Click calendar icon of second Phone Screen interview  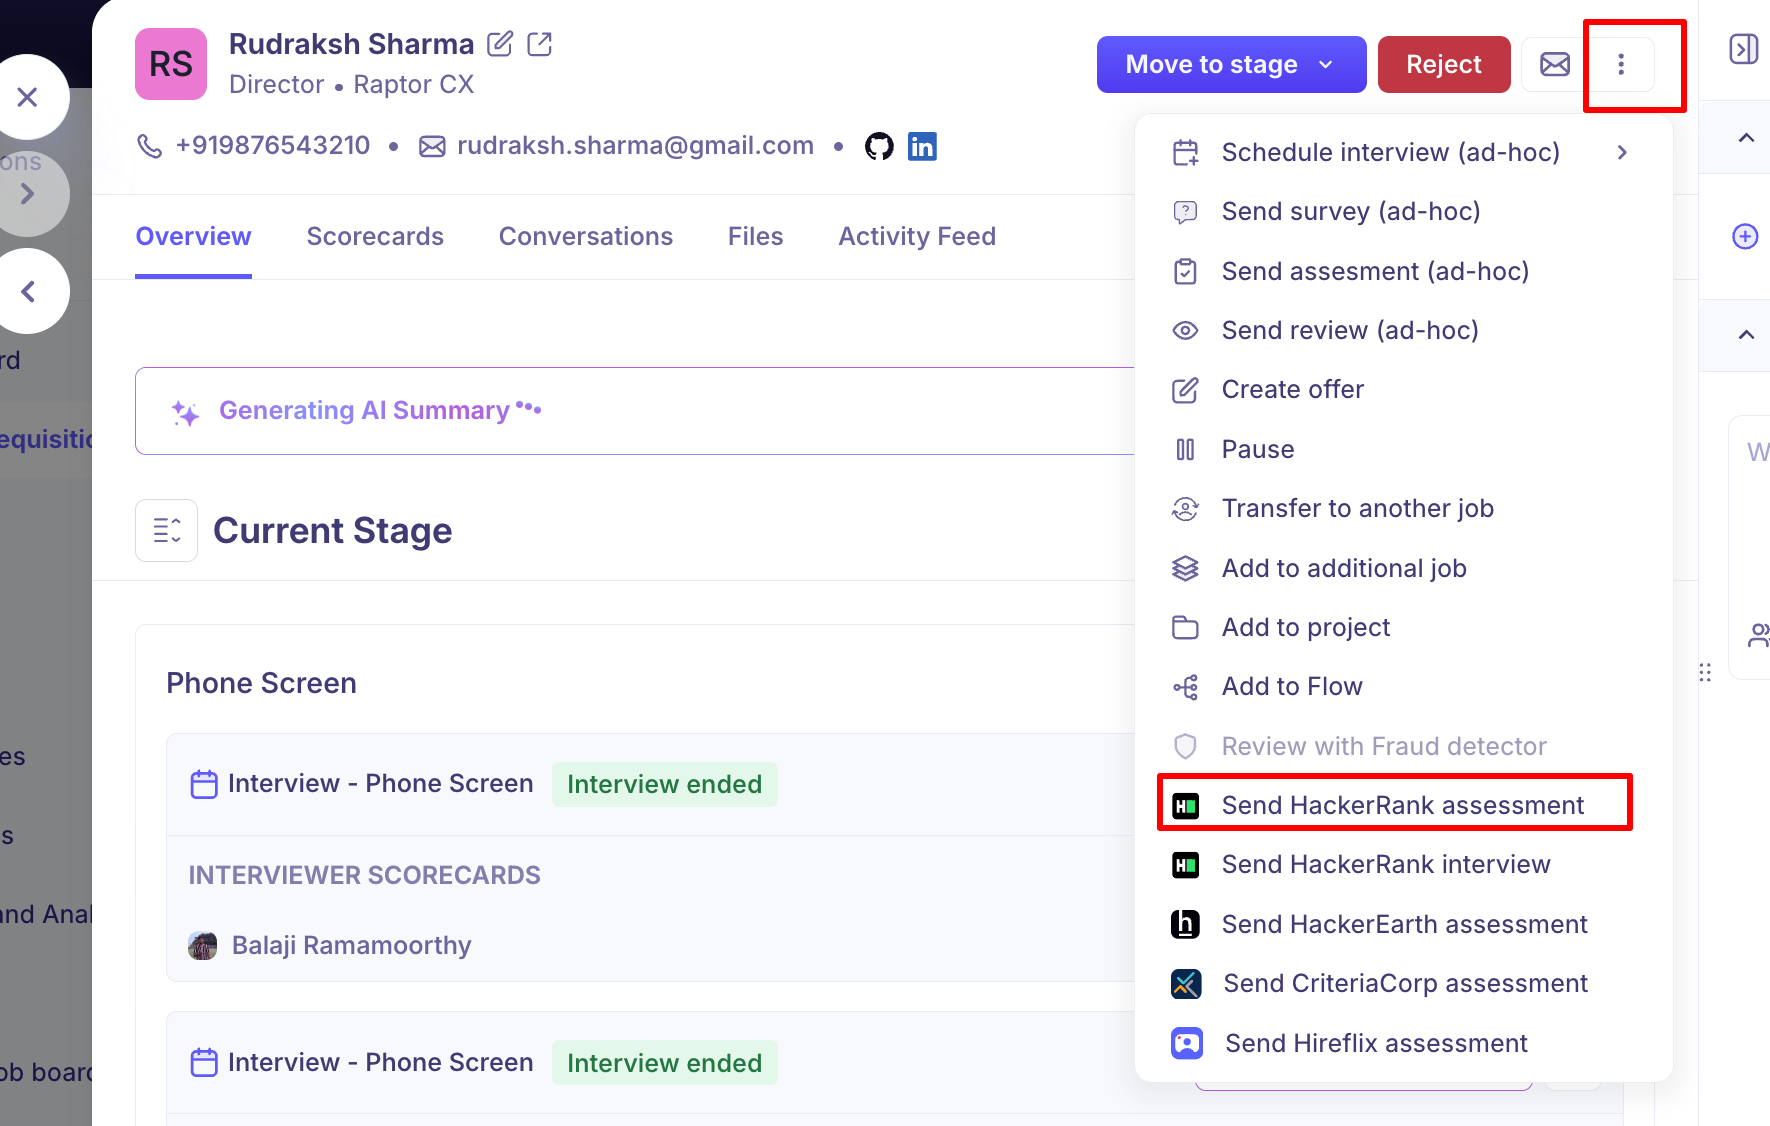coord(204,1062)
